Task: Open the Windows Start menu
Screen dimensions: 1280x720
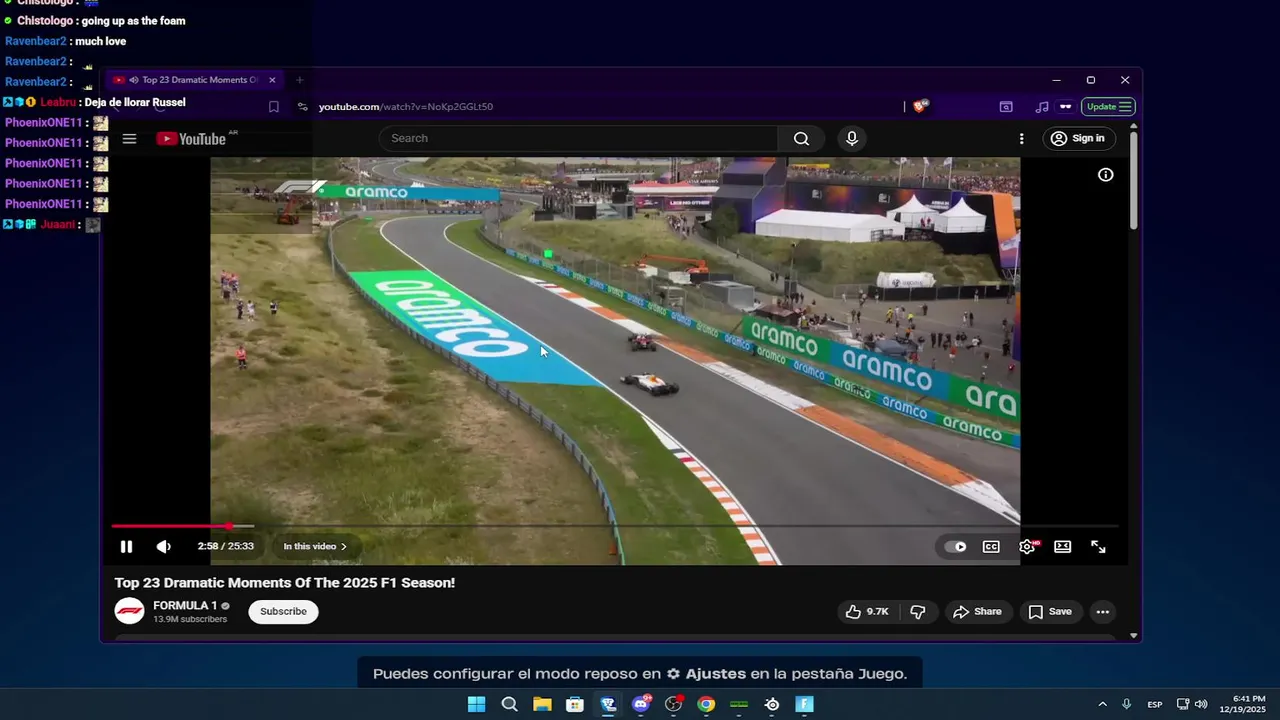Action: (476, 704)
